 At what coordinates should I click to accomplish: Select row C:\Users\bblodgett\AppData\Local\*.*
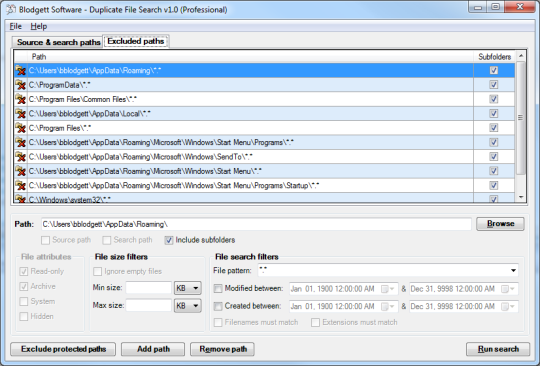coord(264,114)
